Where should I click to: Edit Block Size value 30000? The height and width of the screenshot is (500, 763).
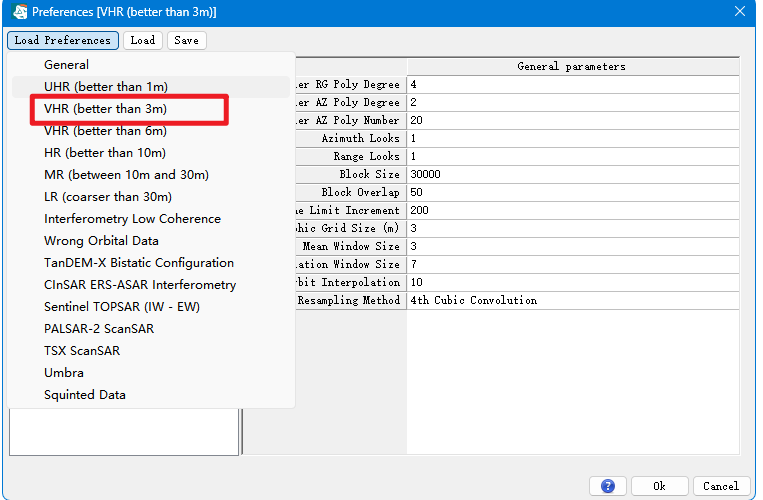click(x=573, y=174)
